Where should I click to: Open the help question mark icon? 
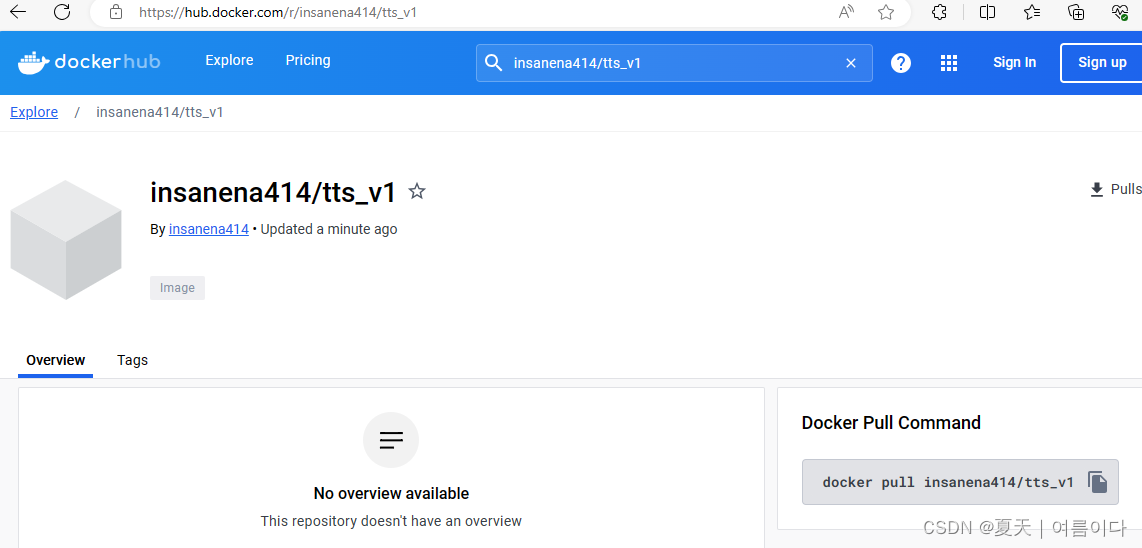[x=901, y=63]
